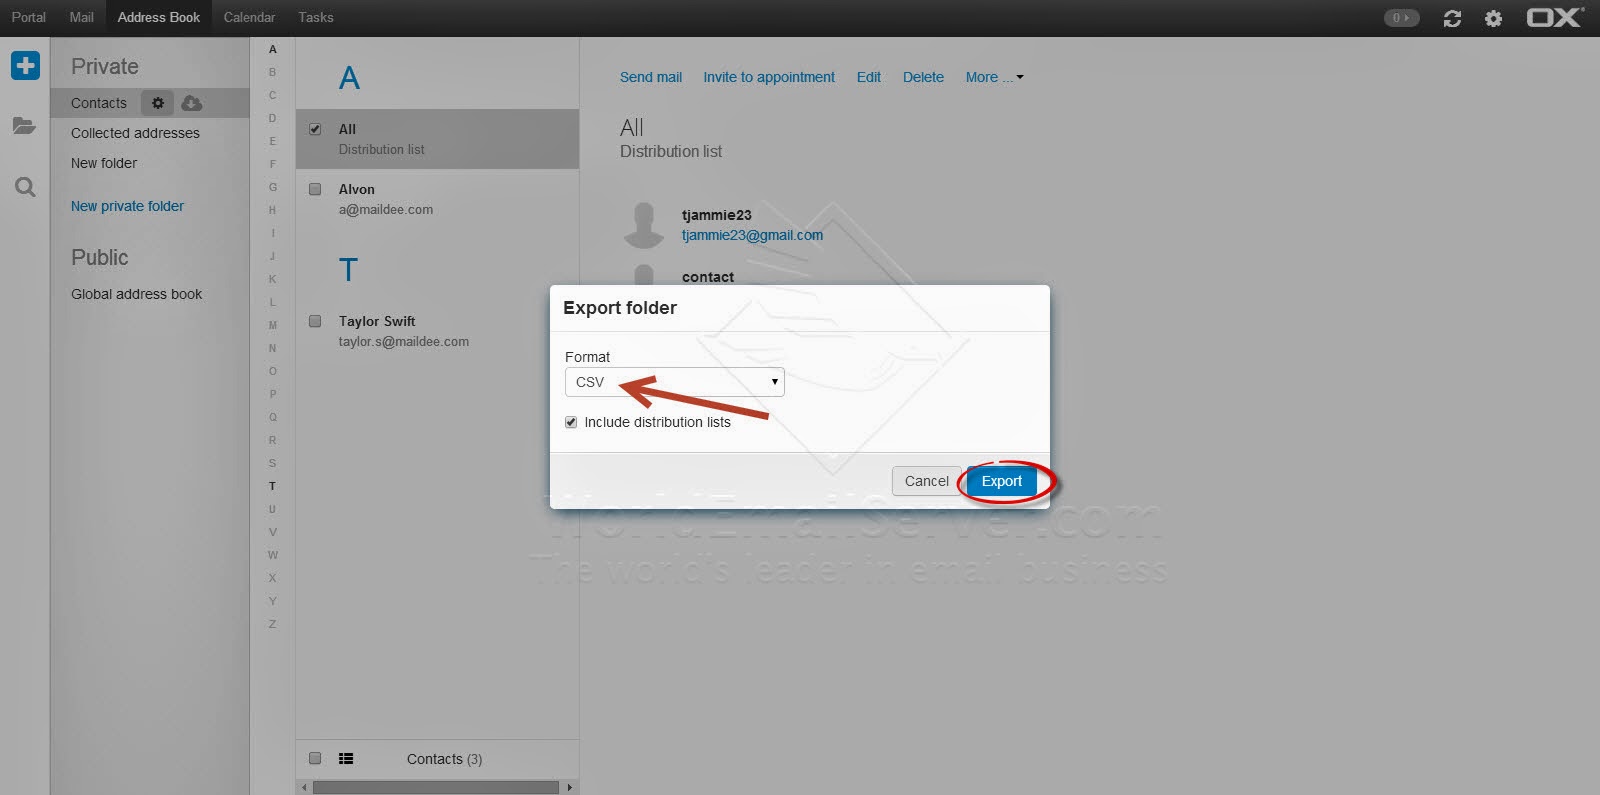
Task: Click right arrow of horizontal scrollbar
Action: (x=570, y=787)
